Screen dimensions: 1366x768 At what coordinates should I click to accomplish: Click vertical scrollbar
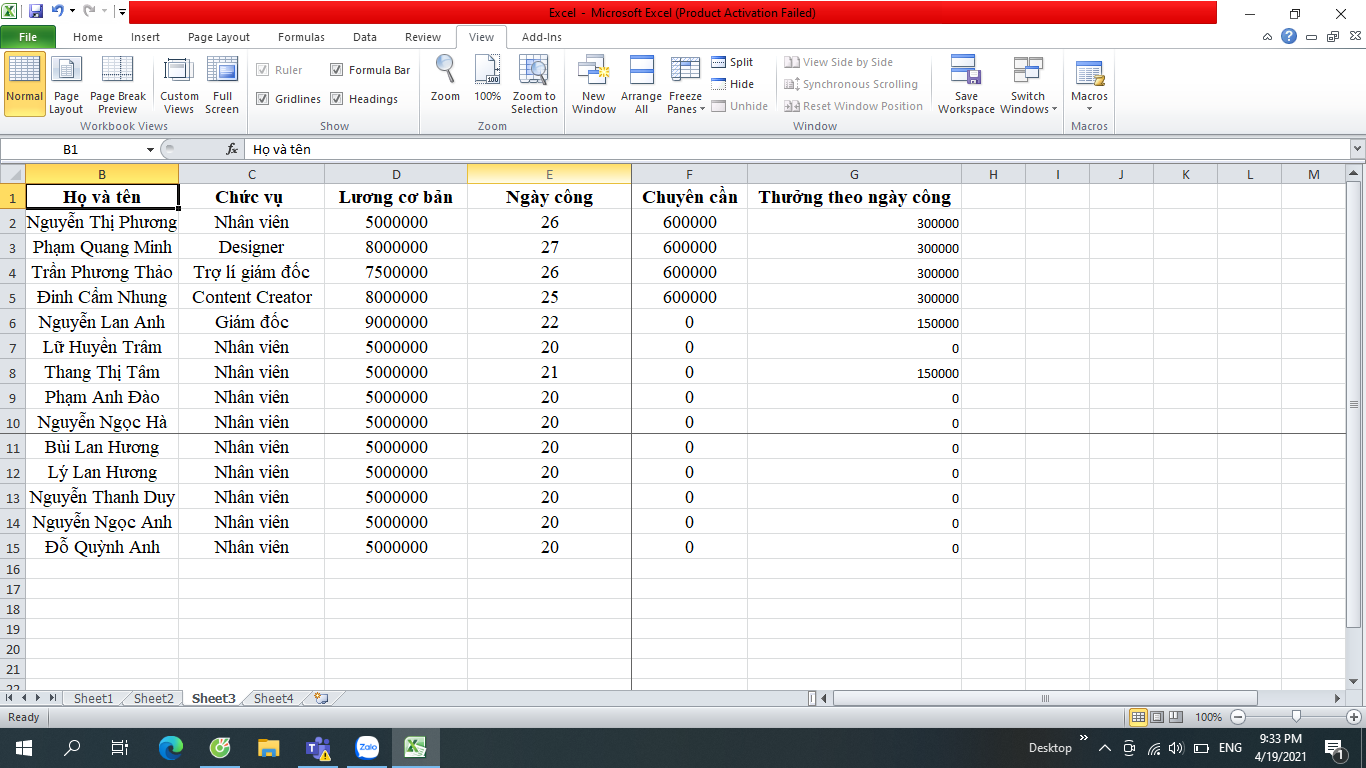[x=1354, y=404]
